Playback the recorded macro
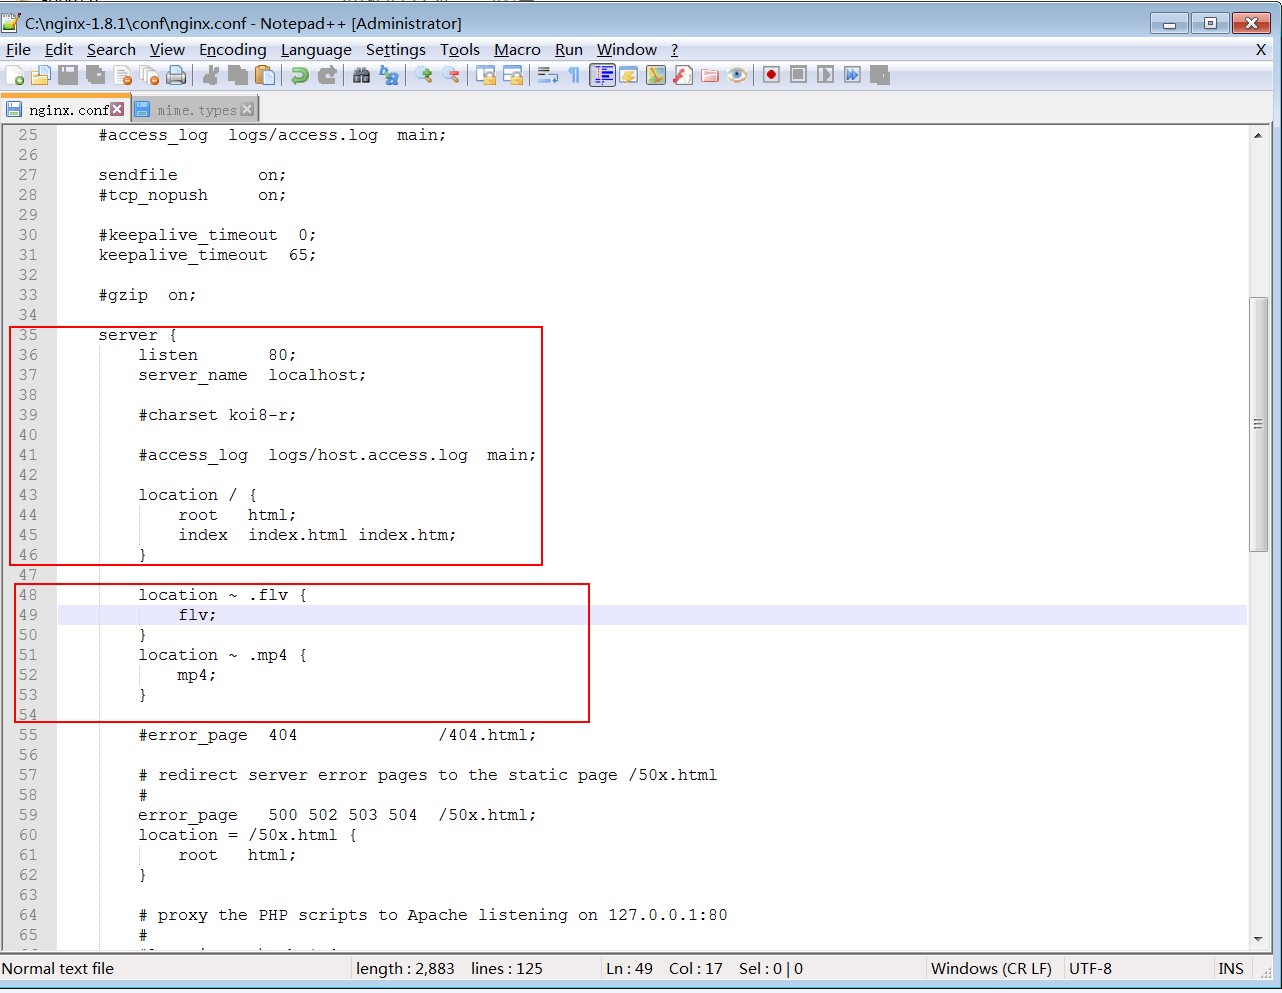 827,75
